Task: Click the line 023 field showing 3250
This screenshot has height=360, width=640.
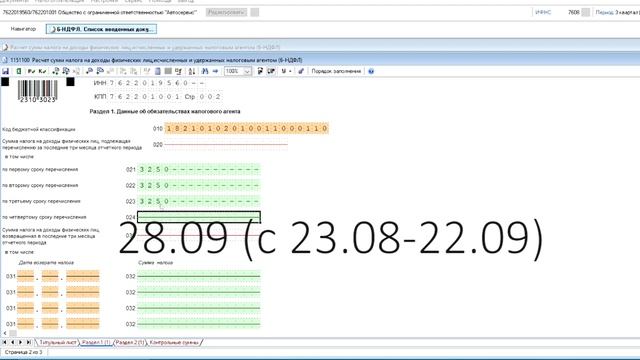Action: (x=199, y=201)
